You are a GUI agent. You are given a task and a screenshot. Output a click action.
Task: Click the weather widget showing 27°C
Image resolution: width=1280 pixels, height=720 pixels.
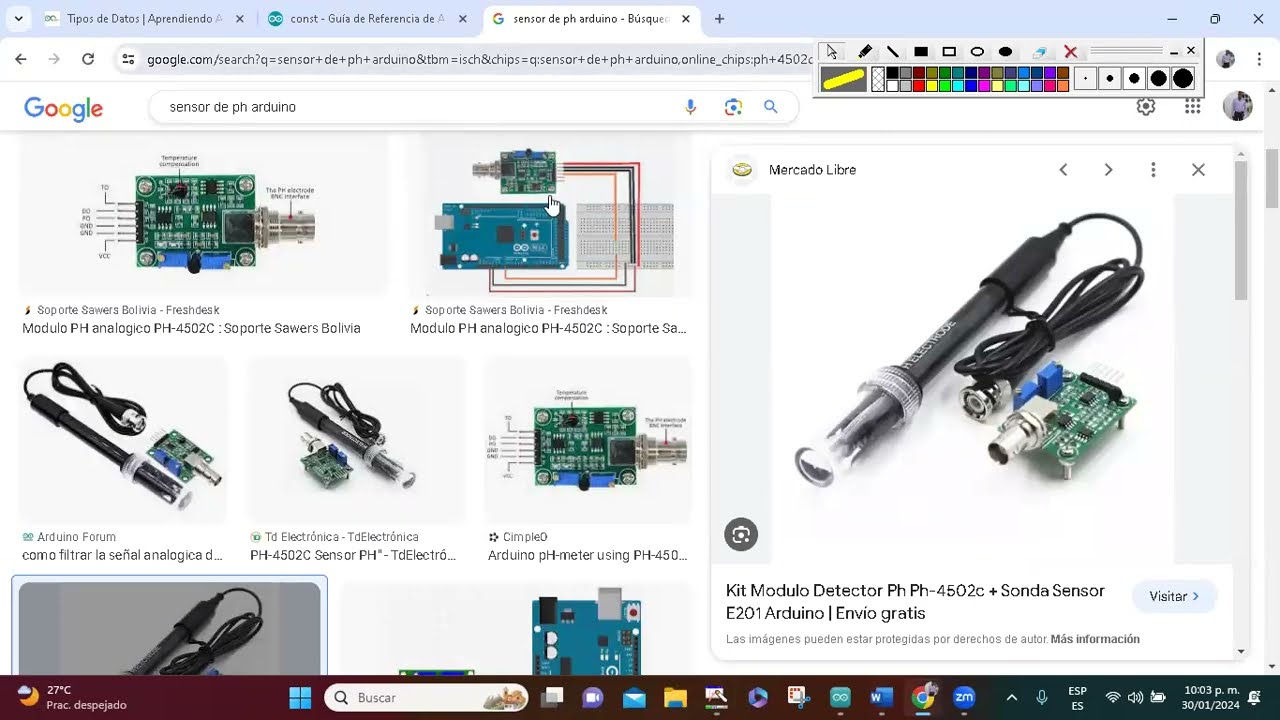[x=72, y=697]
